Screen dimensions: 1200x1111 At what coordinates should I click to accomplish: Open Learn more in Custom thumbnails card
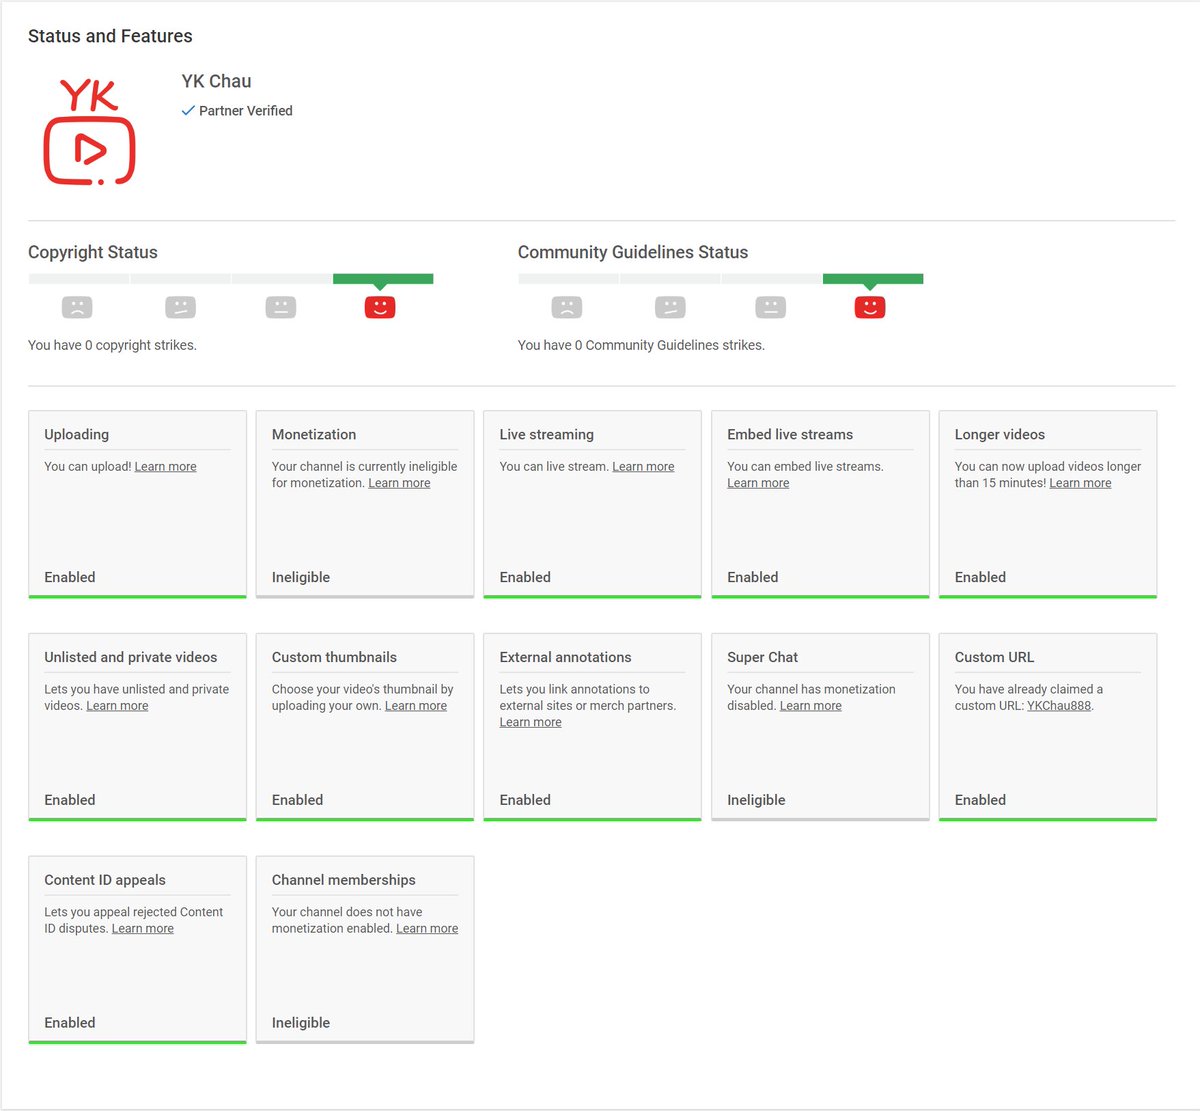point(416,706)
